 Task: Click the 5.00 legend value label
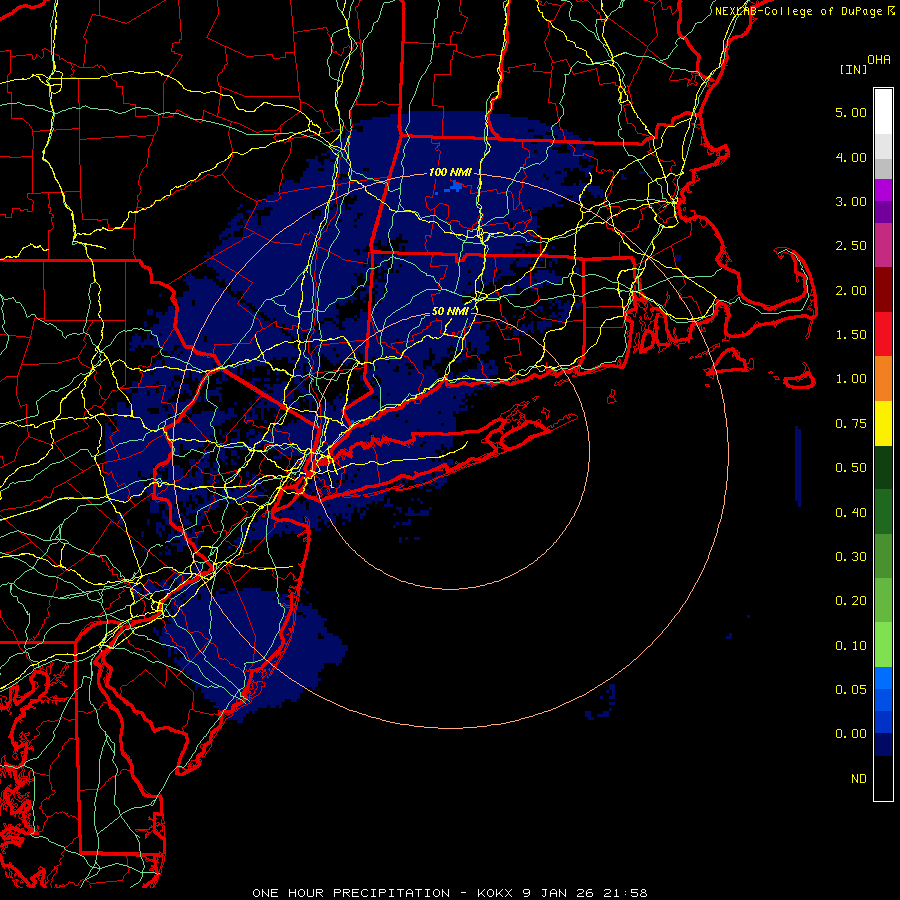click(851, 112)
